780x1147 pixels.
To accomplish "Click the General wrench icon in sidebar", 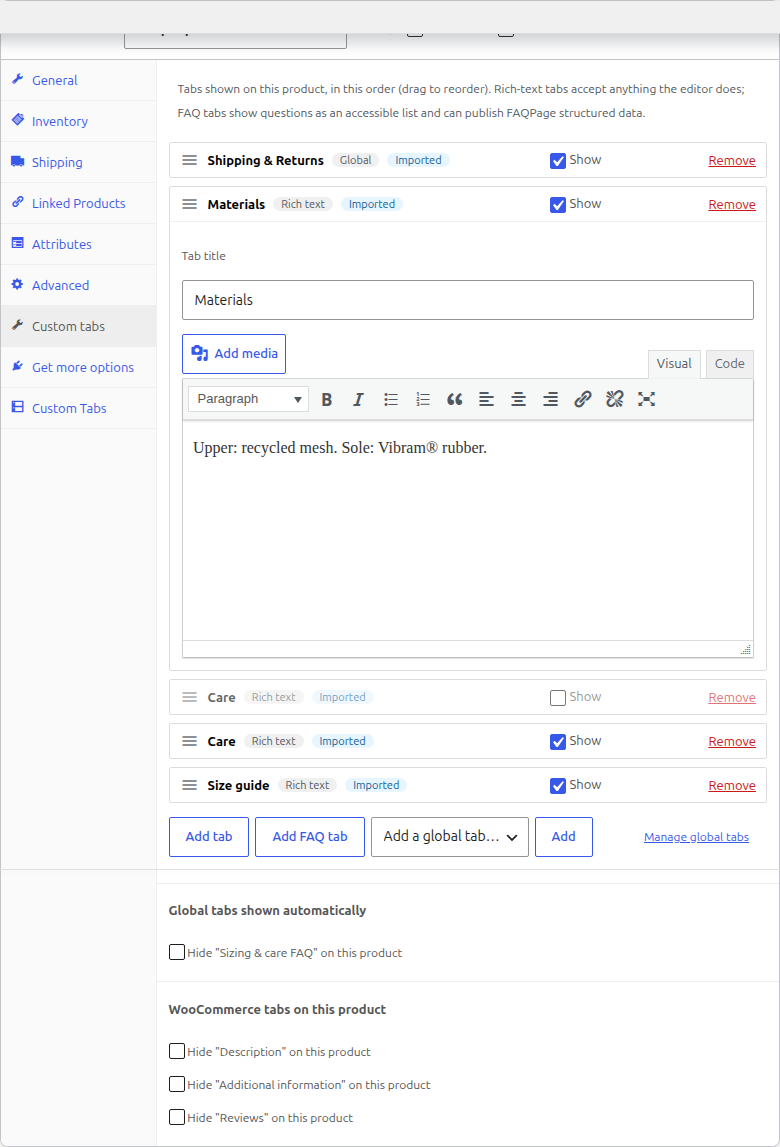I will click(x=18, y=79).
